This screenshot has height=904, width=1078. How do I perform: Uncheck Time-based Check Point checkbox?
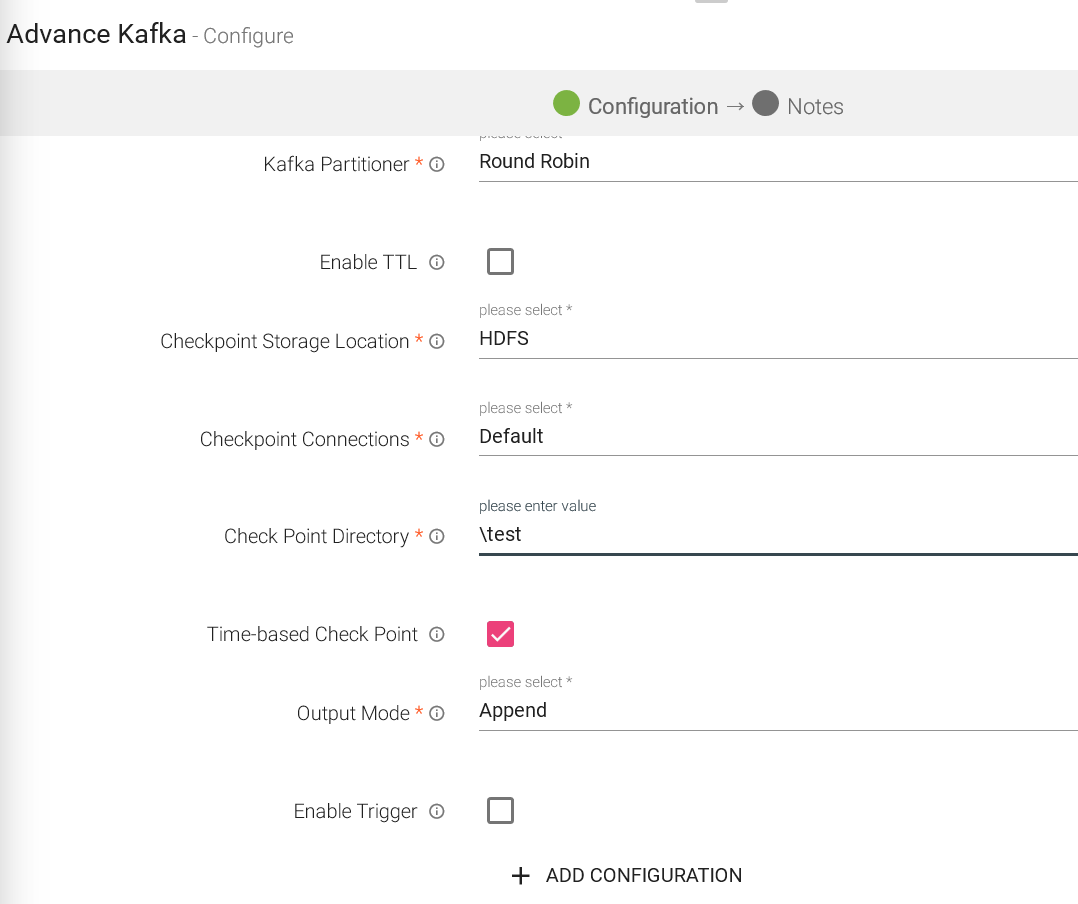tap(500, 634)
